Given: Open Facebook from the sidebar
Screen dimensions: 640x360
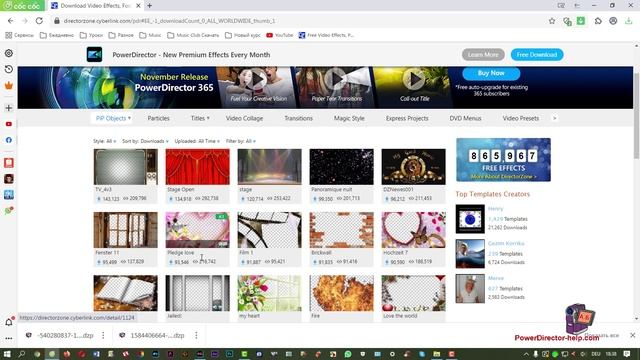Looking at the screenshot, I should pos(9,140).
